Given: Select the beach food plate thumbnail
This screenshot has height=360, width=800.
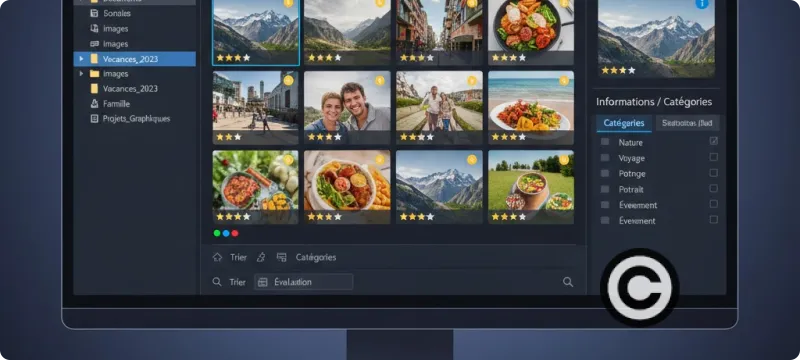Looking at the screenshot, I should (x=531, y=108).
